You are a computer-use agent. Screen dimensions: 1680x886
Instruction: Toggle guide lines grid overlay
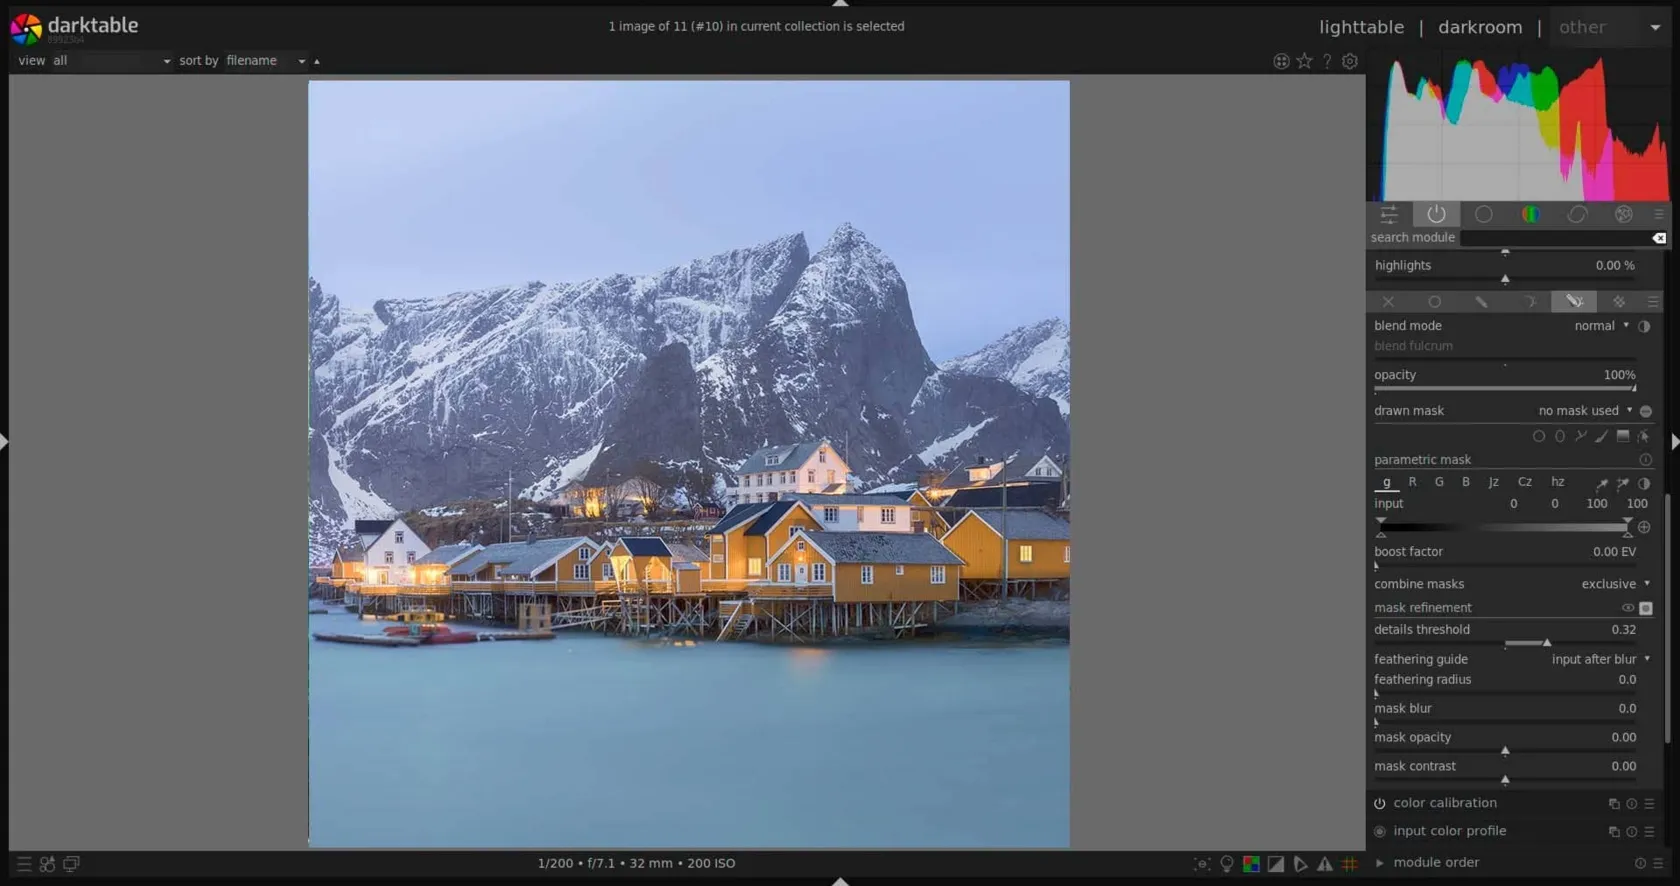click(x=1350, y=864)
